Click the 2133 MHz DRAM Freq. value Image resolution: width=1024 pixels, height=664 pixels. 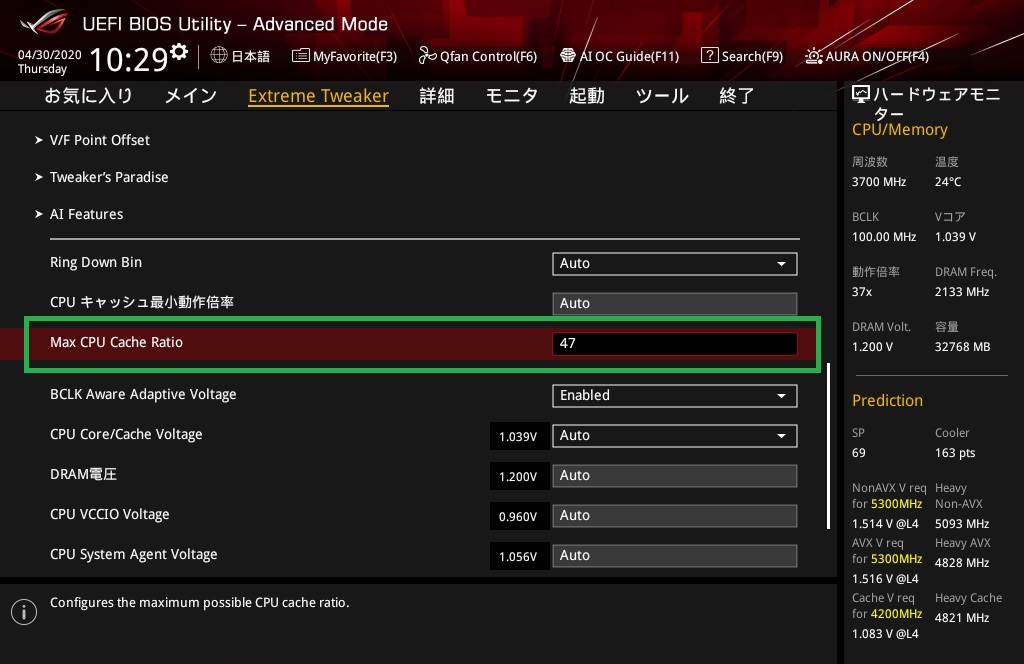point(961,291)
